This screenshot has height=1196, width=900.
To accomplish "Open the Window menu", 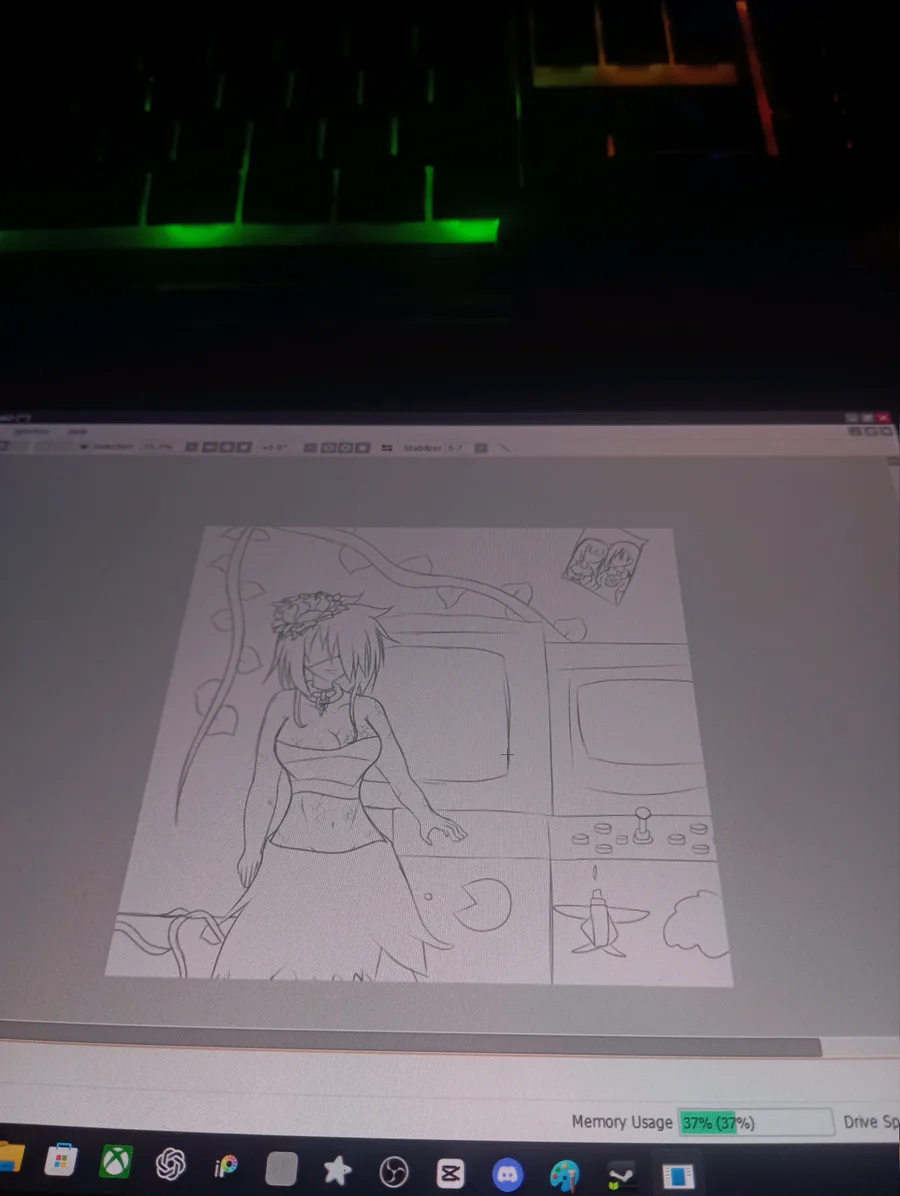I will click(32, 432).
